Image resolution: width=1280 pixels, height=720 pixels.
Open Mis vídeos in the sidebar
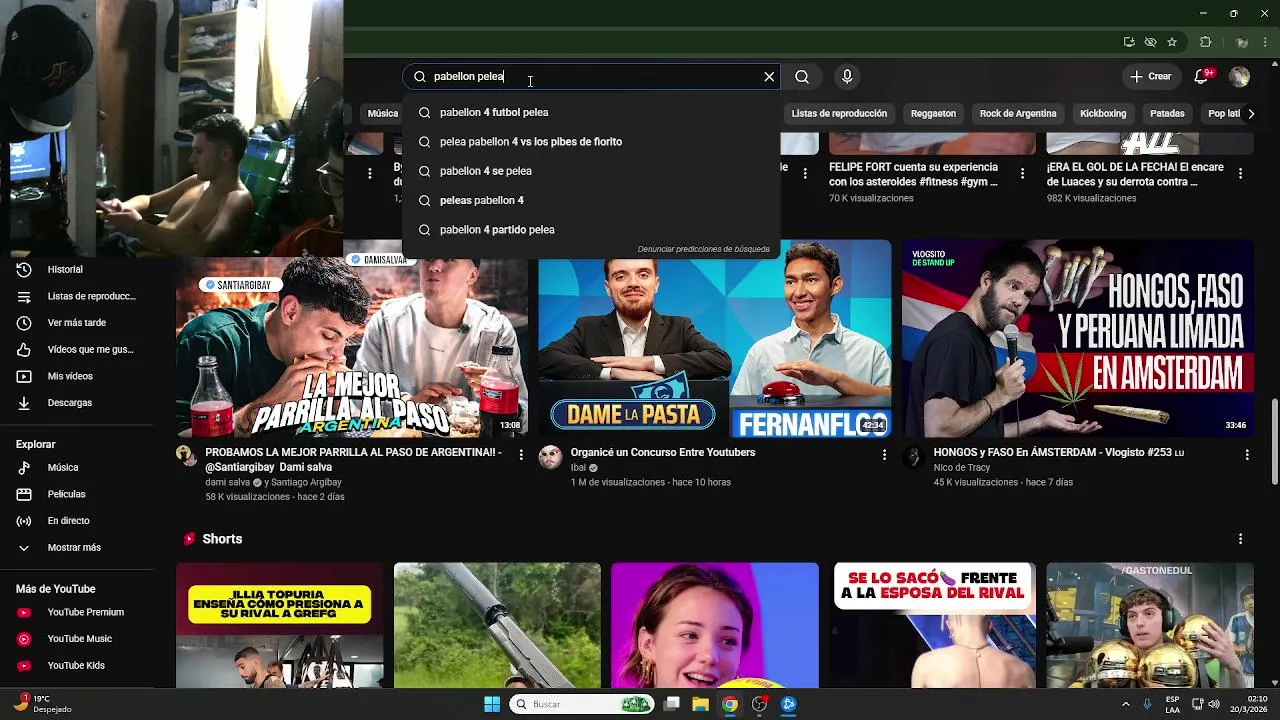coord(77,376)
